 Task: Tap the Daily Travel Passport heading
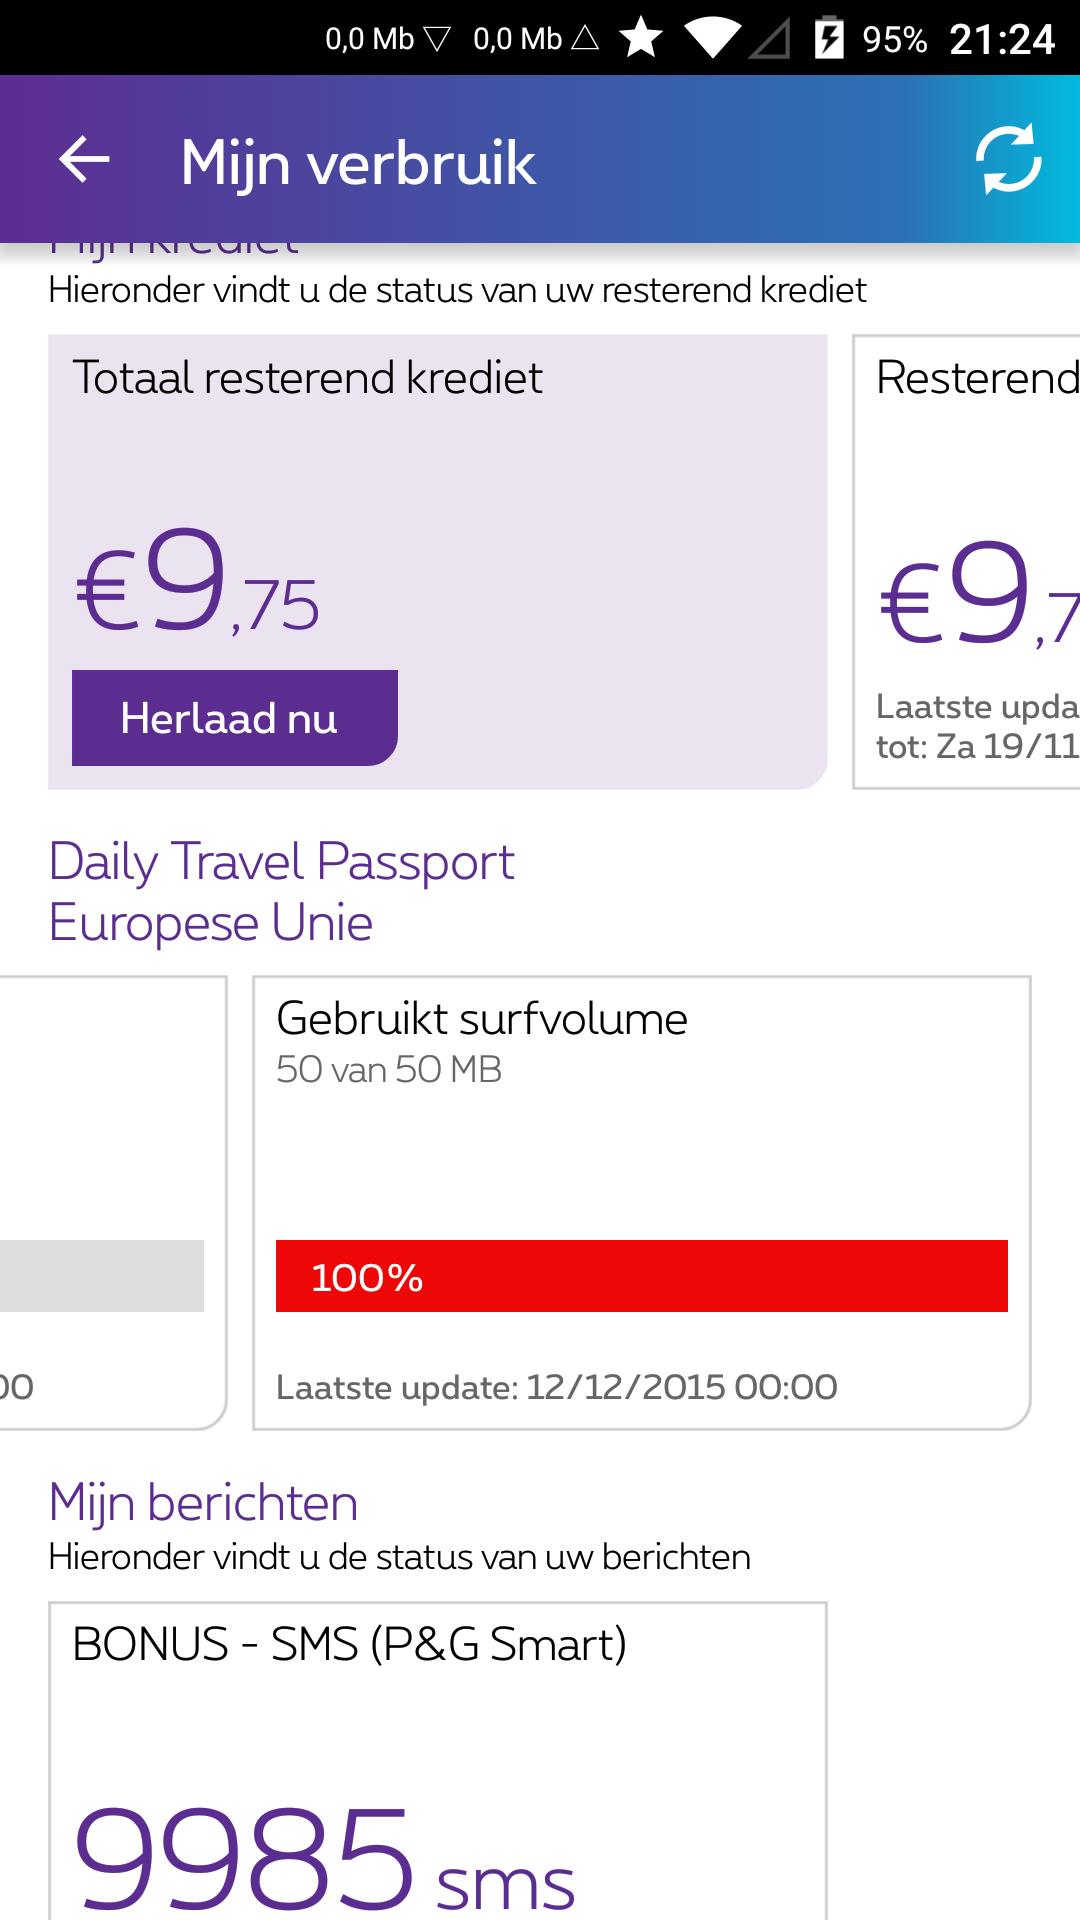coord(281,891)
